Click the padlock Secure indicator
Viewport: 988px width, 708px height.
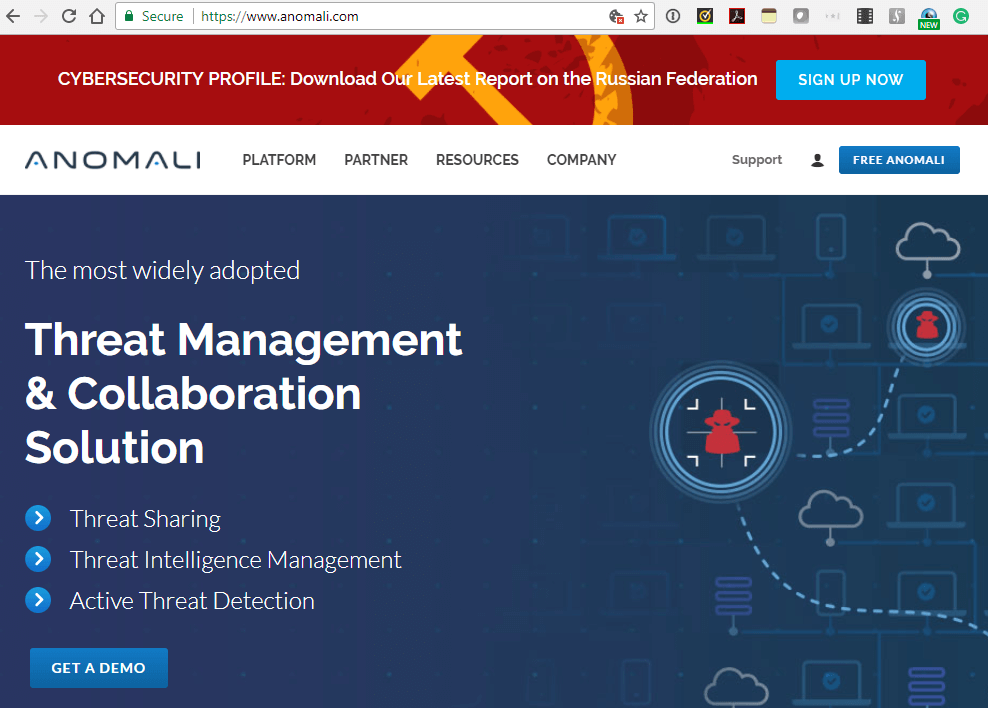[128, 16]
